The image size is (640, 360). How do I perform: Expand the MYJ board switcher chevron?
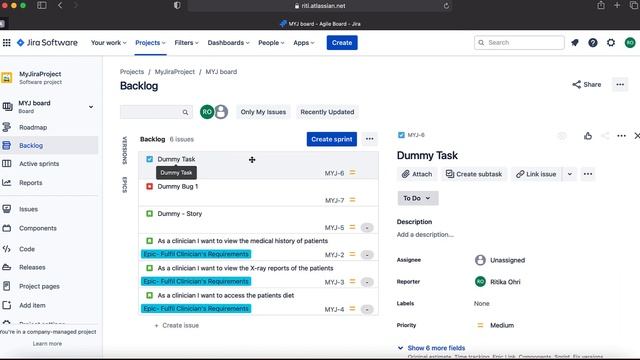click(91, 107)
